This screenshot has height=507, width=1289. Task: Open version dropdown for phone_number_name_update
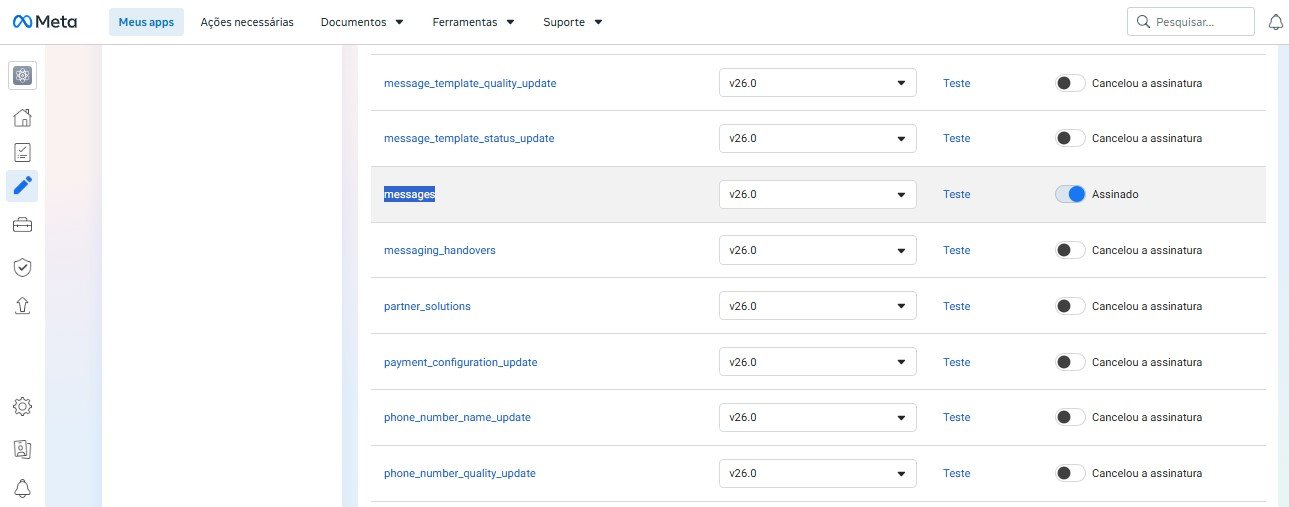click(818, 417)
